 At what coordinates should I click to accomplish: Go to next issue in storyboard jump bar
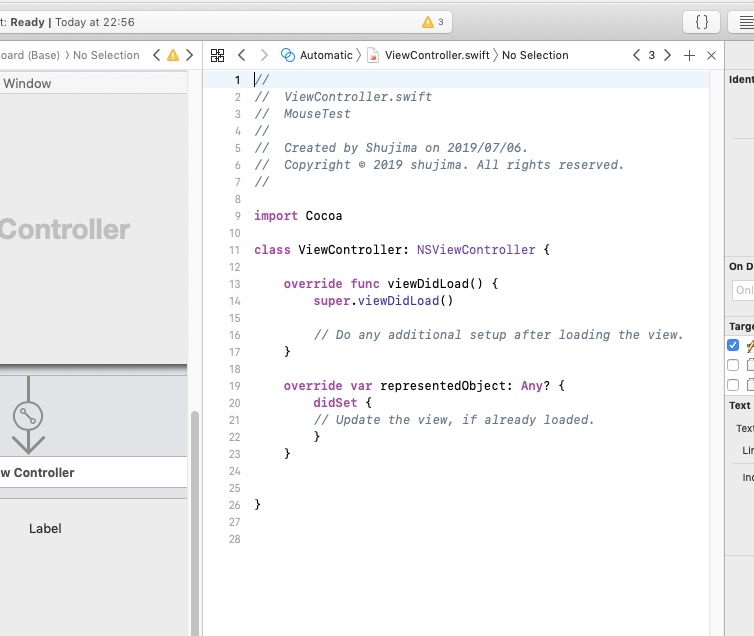[x=190, y=55]
